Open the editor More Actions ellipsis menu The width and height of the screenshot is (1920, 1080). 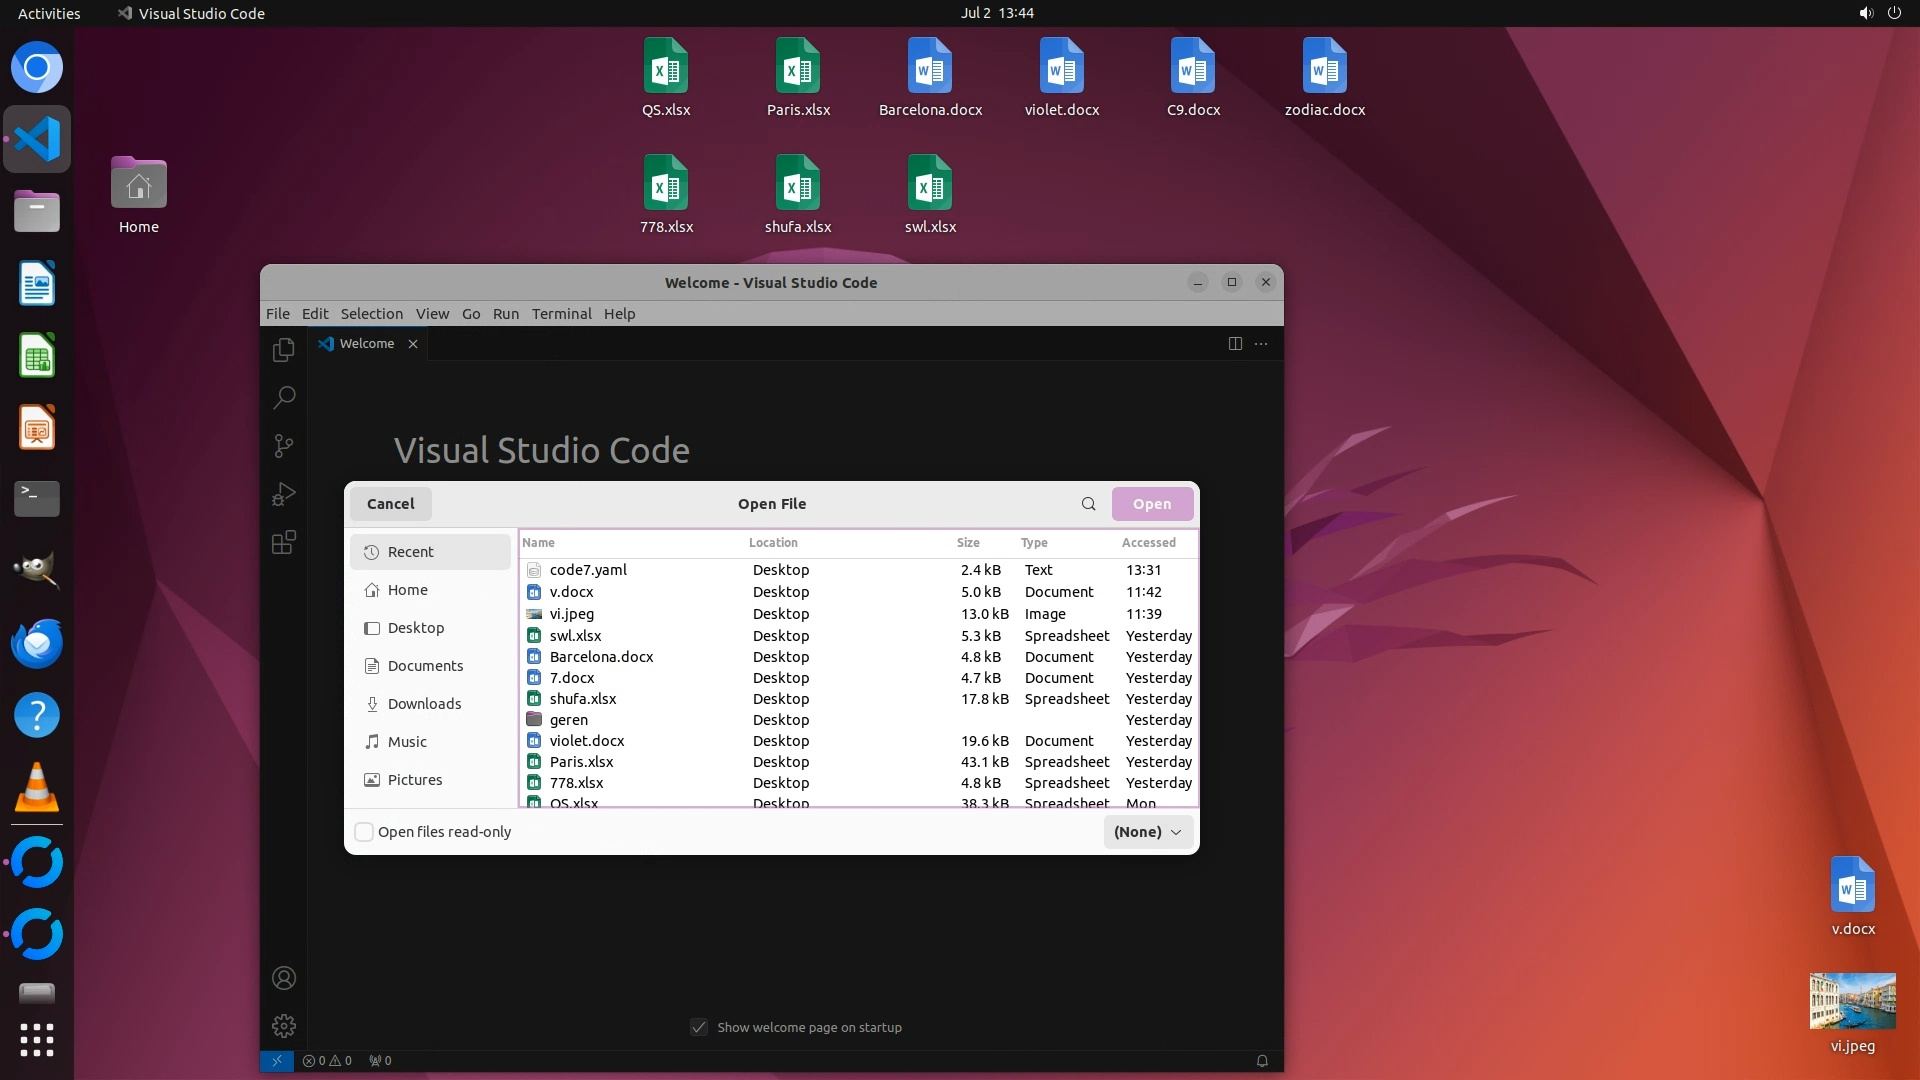(x=1261, y=344)
